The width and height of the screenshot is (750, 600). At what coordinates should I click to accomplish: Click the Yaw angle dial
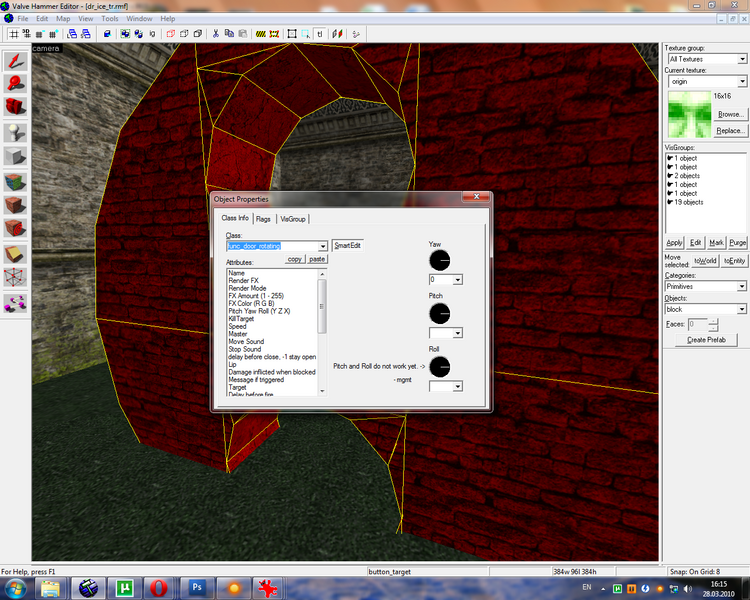[x=440, y=261]
